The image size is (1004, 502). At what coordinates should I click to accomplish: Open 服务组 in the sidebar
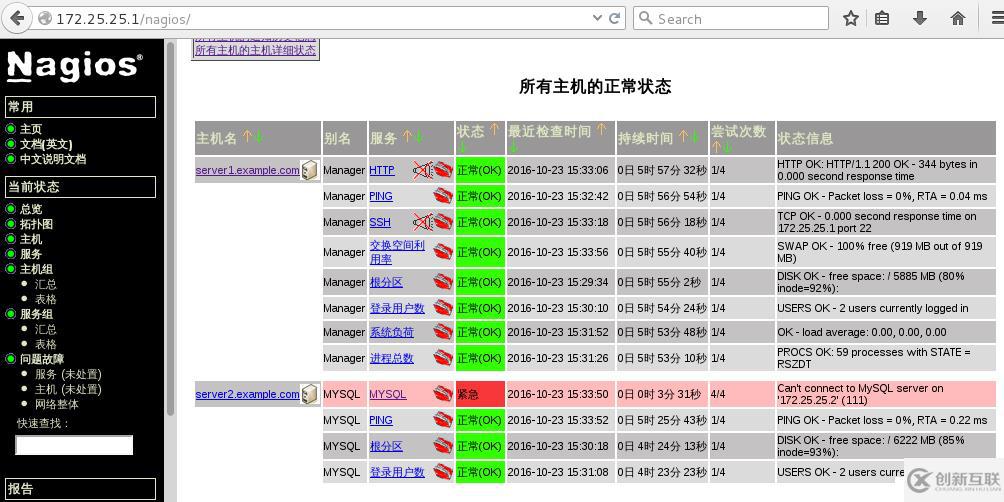(36, 314)
